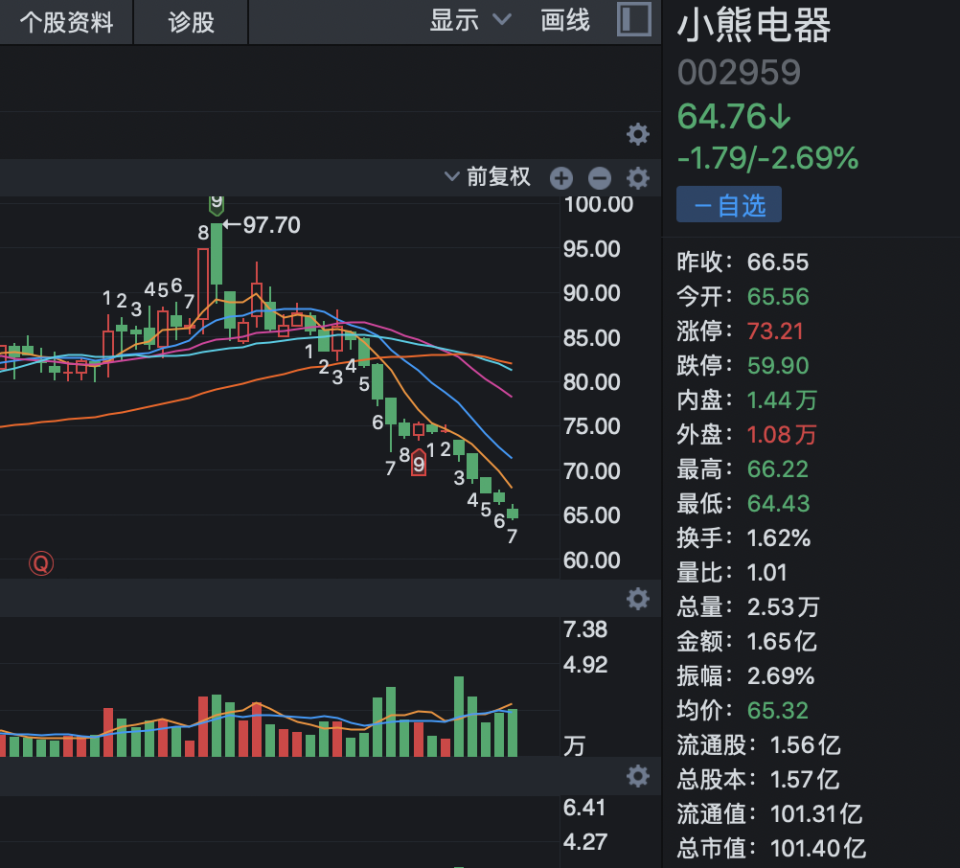Viewport: 960px width, 868px height.
Task: Open the 个股资料 tab
Action: point(66,23)
